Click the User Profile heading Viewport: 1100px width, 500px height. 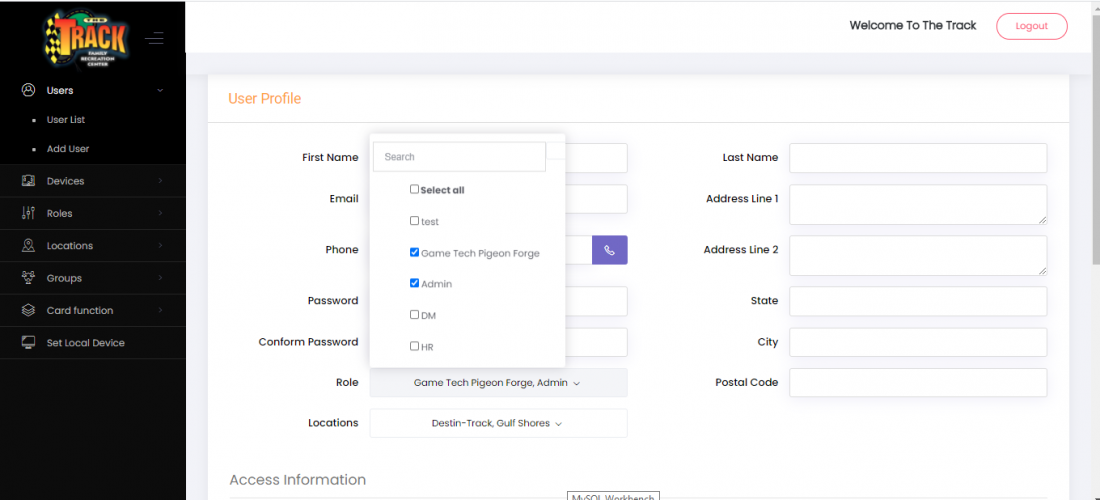(x=264, y=99)
